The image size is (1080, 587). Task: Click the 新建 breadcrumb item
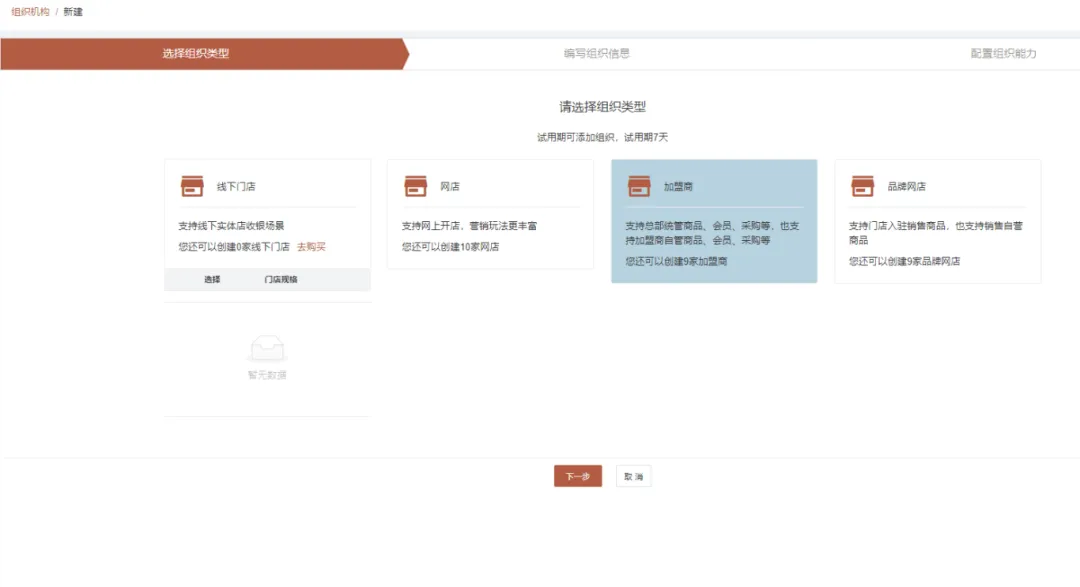[73, 12]
